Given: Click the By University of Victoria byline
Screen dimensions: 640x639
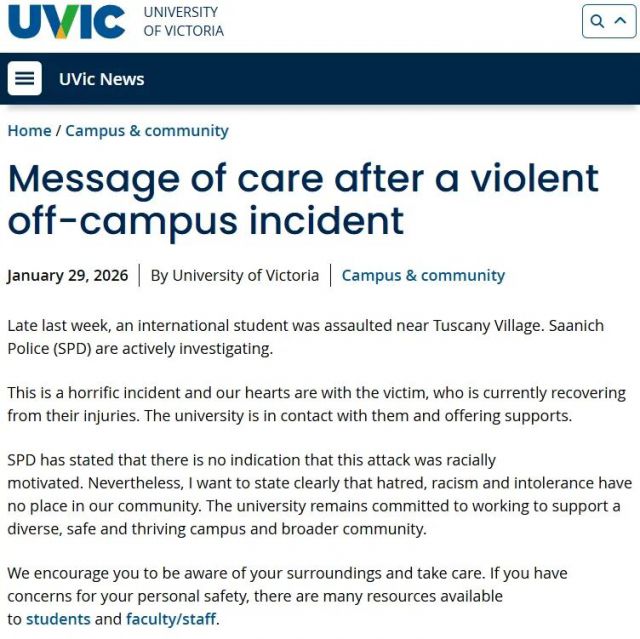Looking at the screenshot, I should click(235, 275).
